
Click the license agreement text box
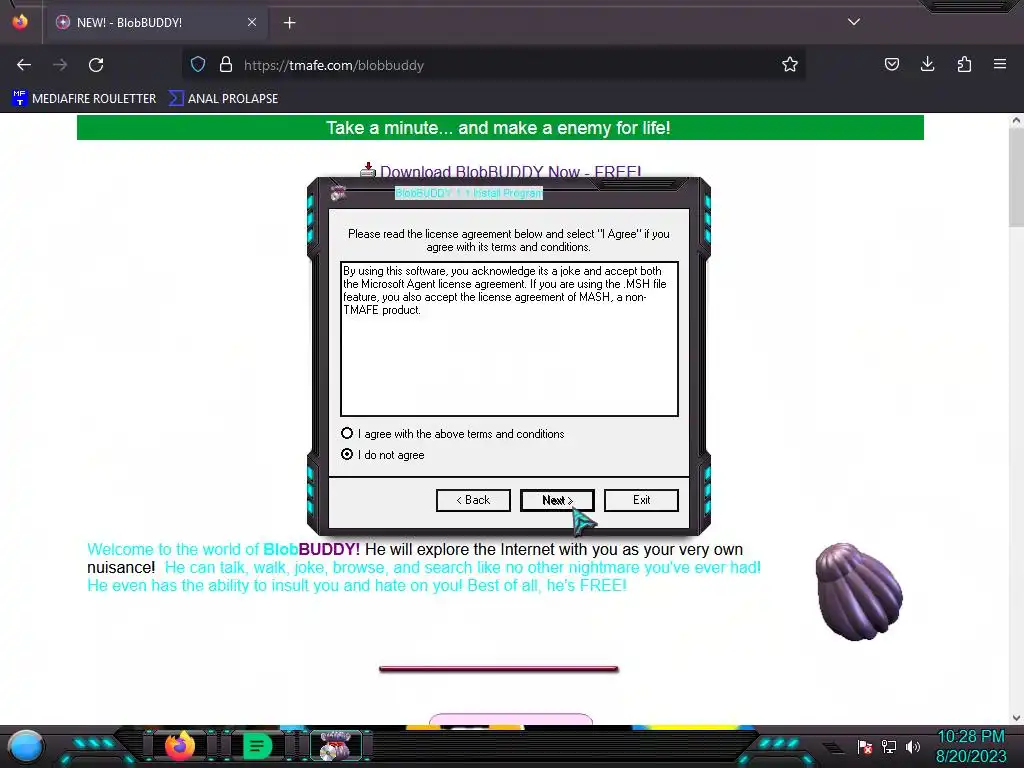click(509, 339)
